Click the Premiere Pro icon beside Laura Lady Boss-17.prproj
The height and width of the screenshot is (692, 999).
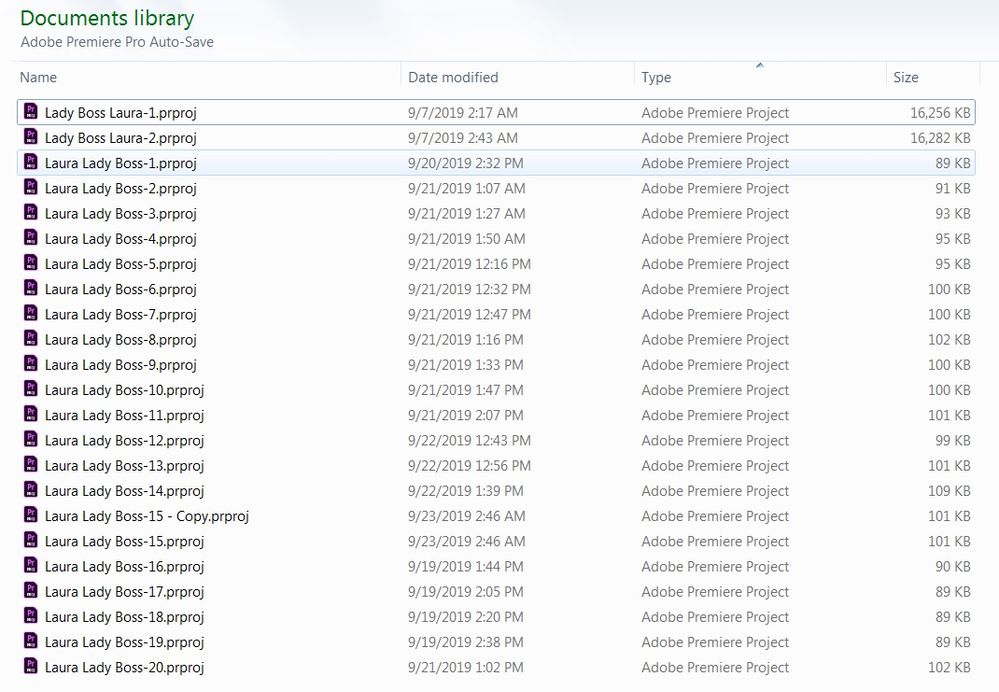(x=33, y=591)
